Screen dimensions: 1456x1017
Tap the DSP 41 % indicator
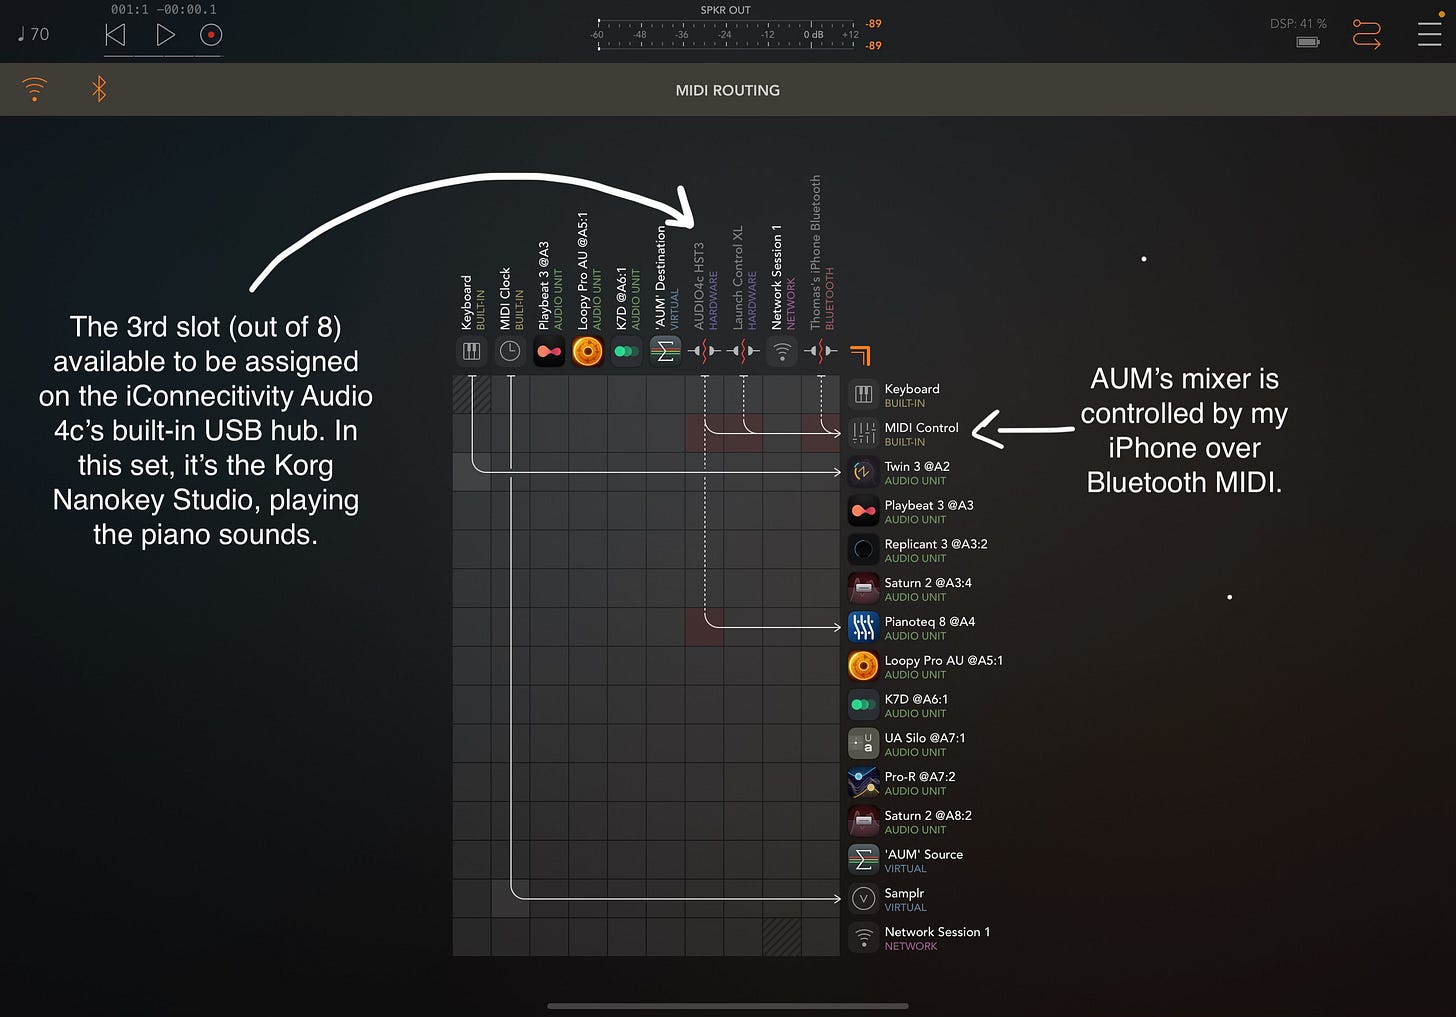1298,24
